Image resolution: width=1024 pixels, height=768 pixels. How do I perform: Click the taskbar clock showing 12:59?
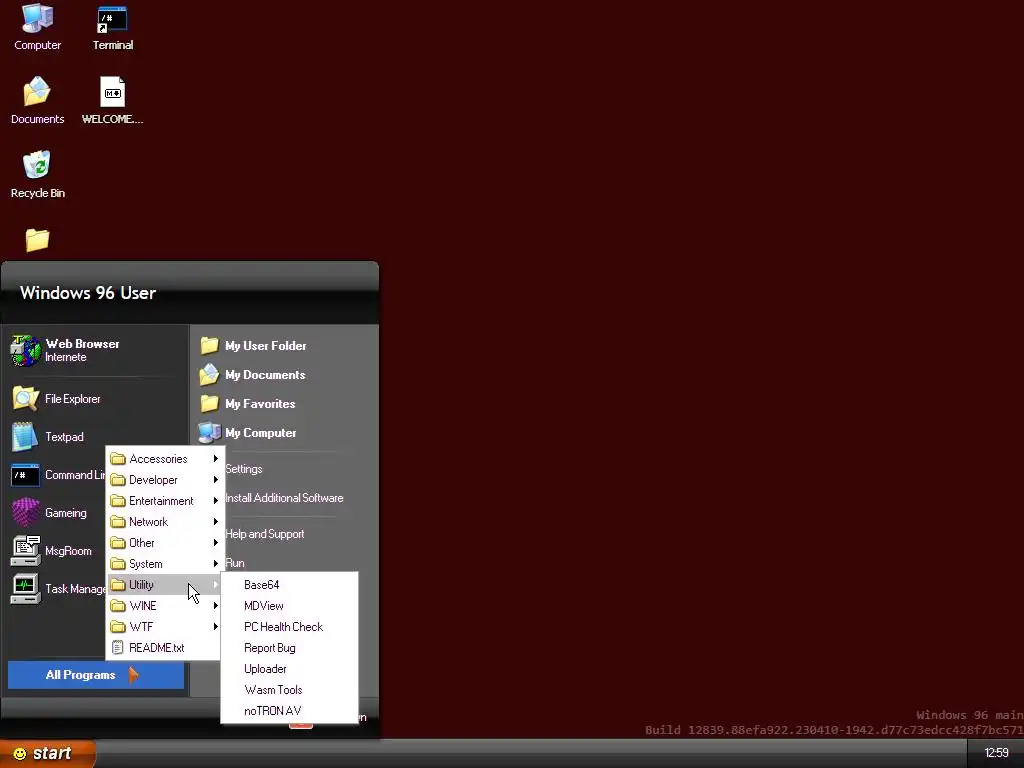(x=996, y=753)
